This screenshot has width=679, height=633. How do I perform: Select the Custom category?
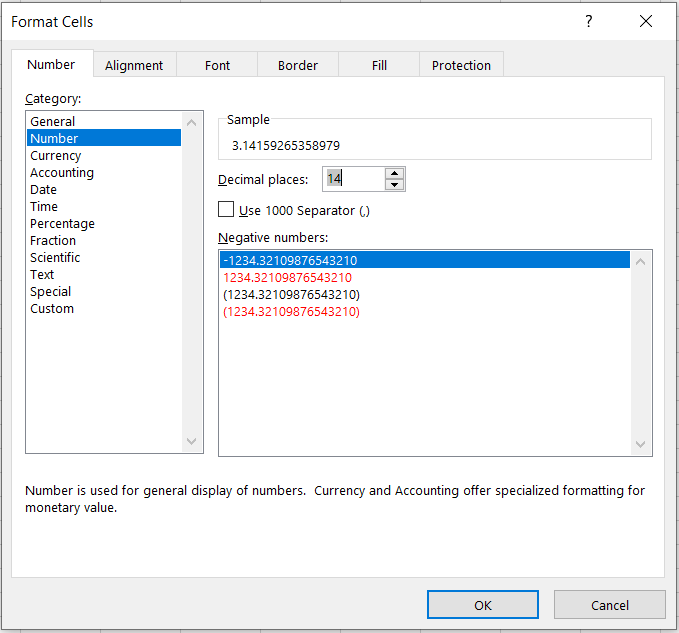pos(52,309)
